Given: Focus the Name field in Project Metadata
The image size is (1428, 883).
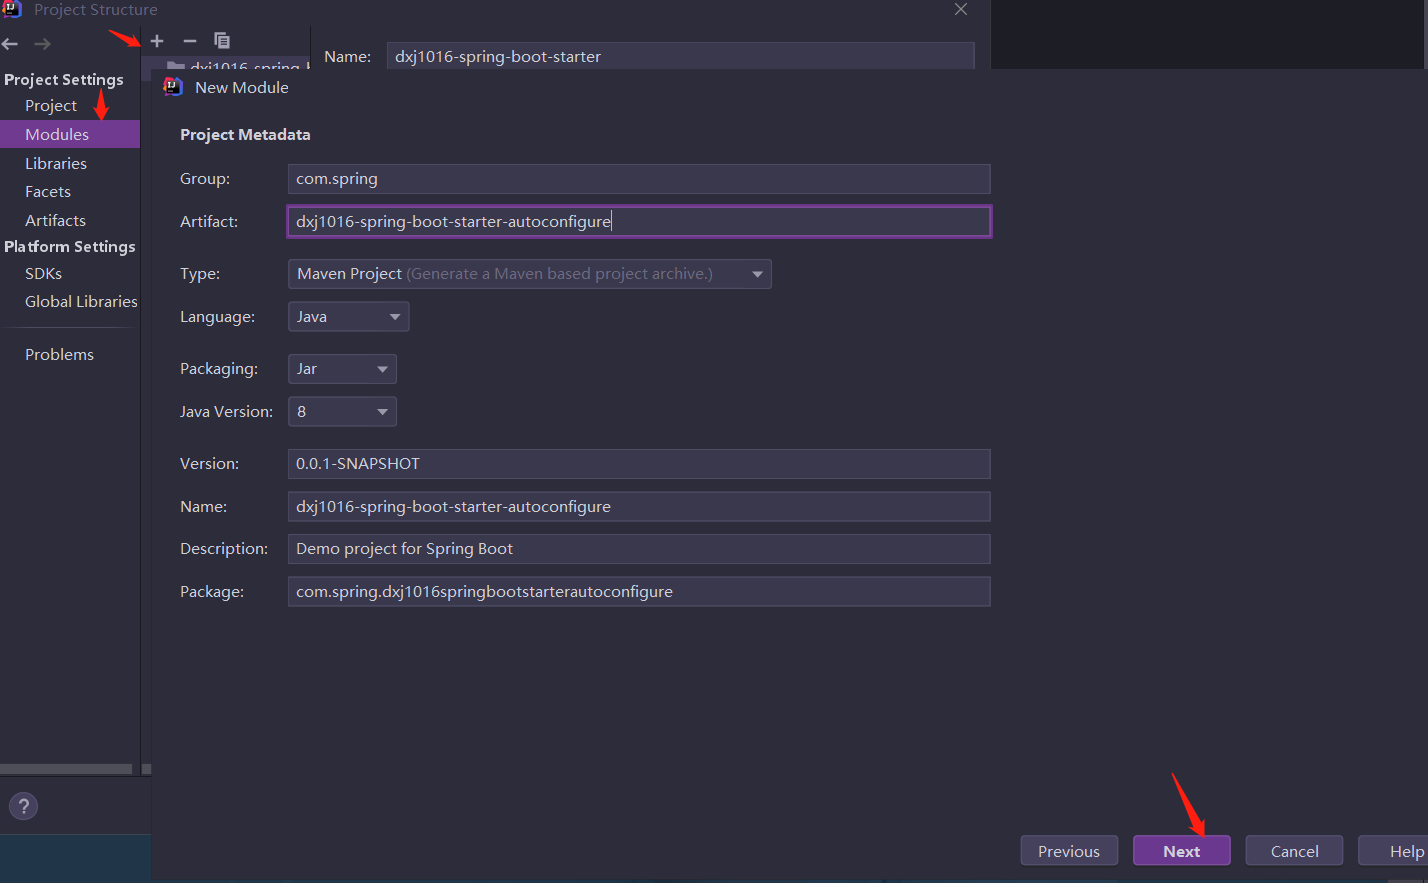Looking at the screenshot, I should pos(639,507).
